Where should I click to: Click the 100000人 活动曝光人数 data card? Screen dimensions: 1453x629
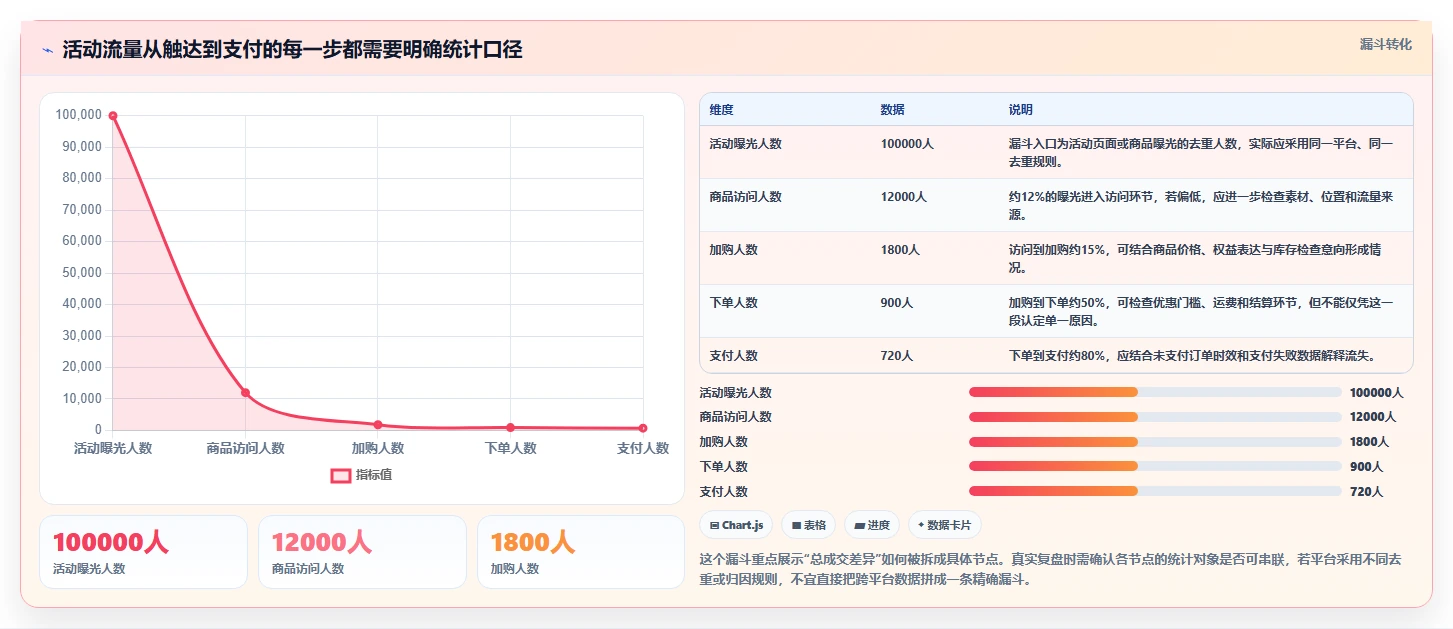[143, 552]
